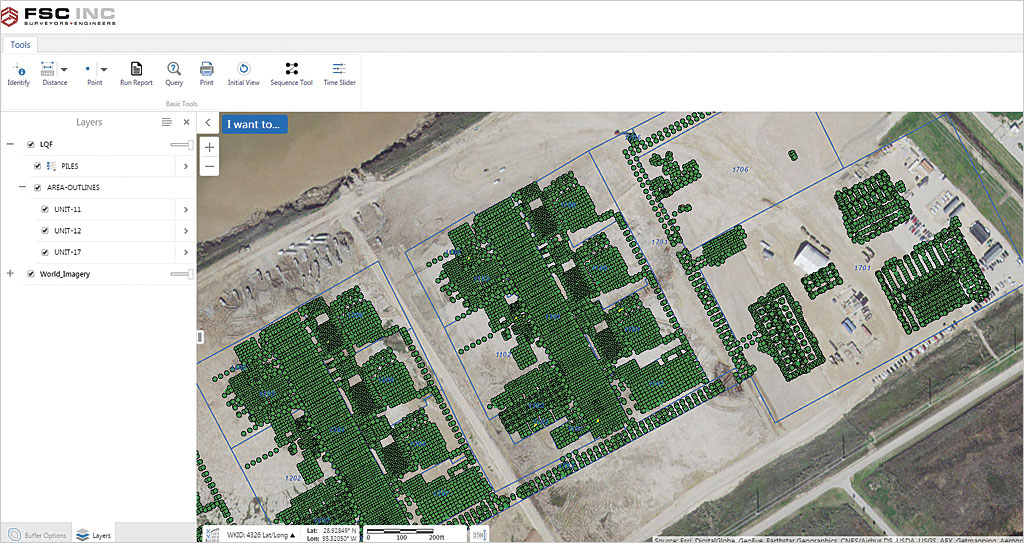Click the Print tool icon
The height and width of the screenshot is (543, 1024).
point(206,69)
